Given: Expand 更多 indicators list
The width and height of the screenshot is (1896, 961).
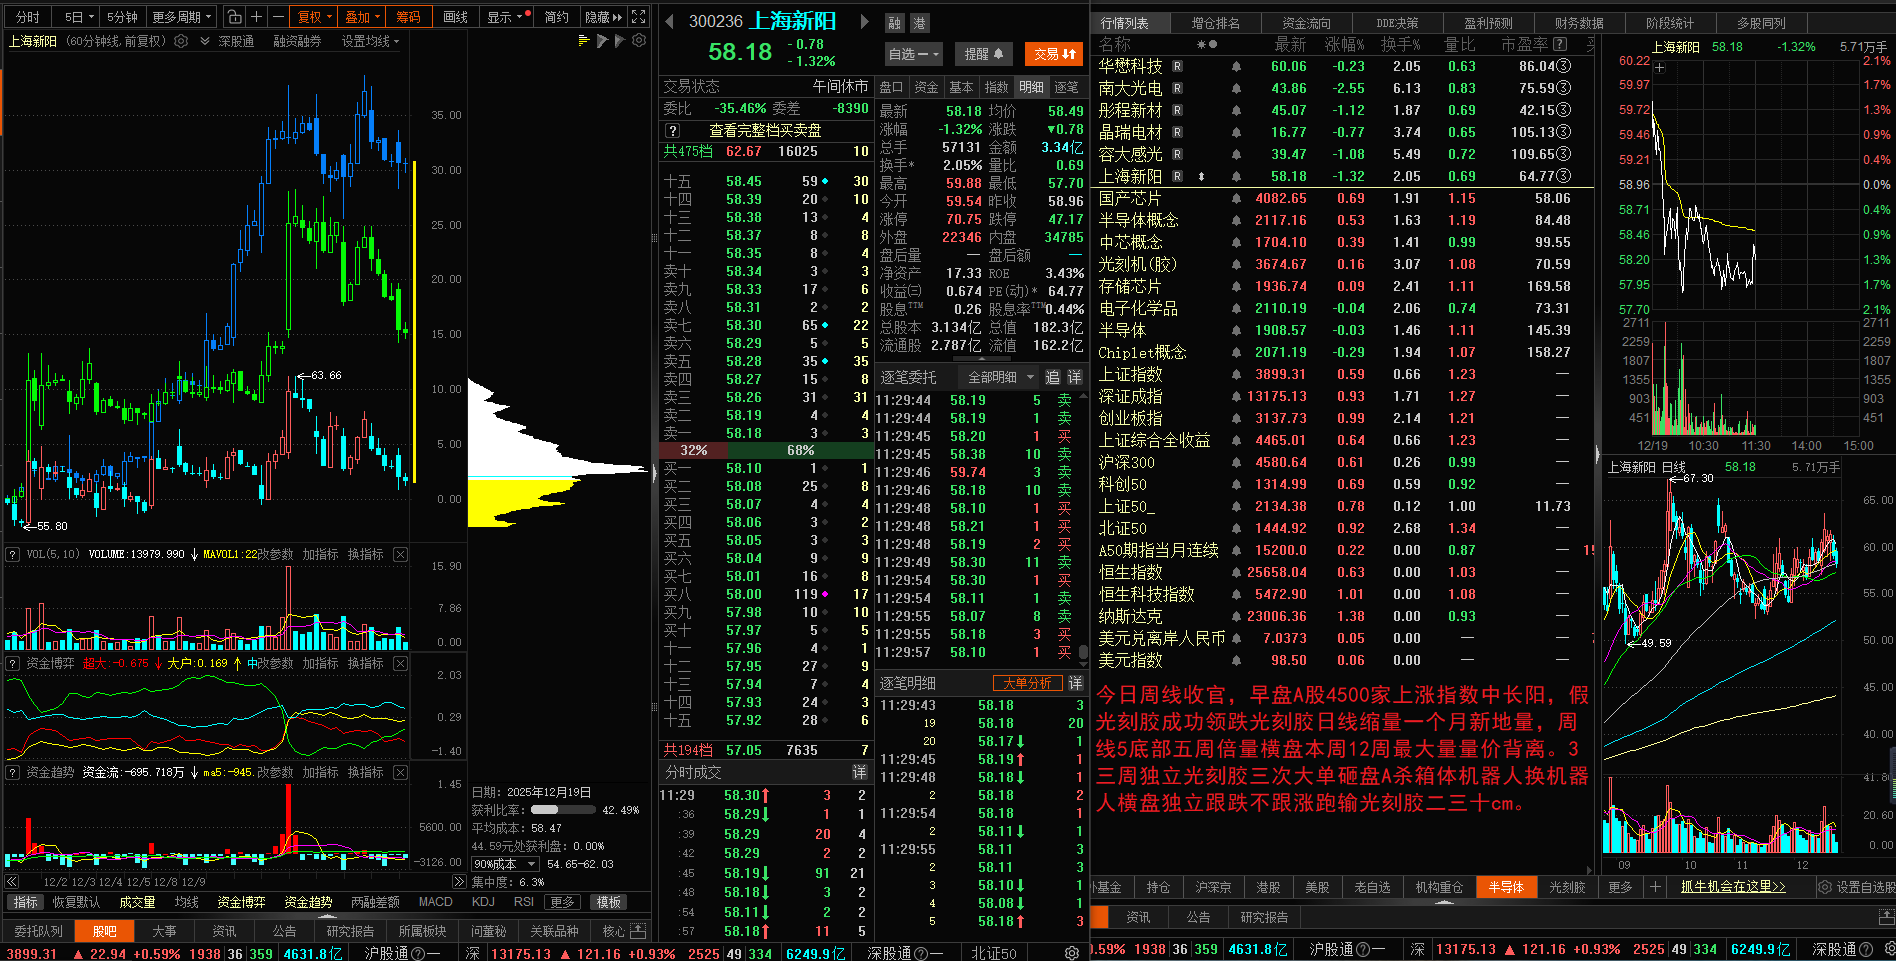Looking at the screenshot, I should coord(563,902).
